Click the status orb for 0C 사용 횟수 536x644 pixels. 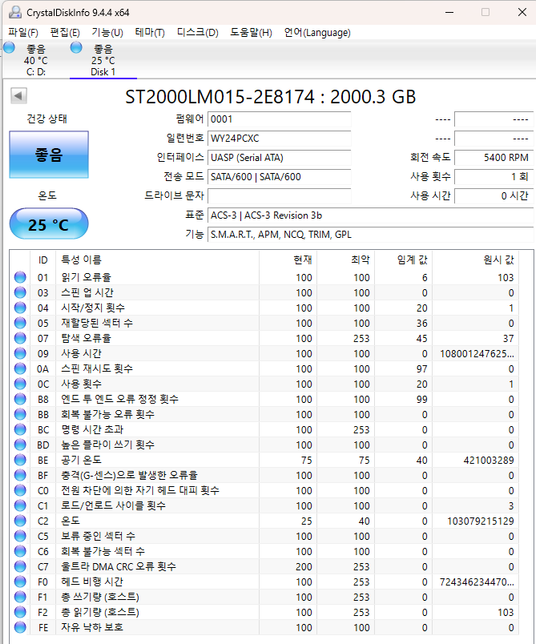20,384
